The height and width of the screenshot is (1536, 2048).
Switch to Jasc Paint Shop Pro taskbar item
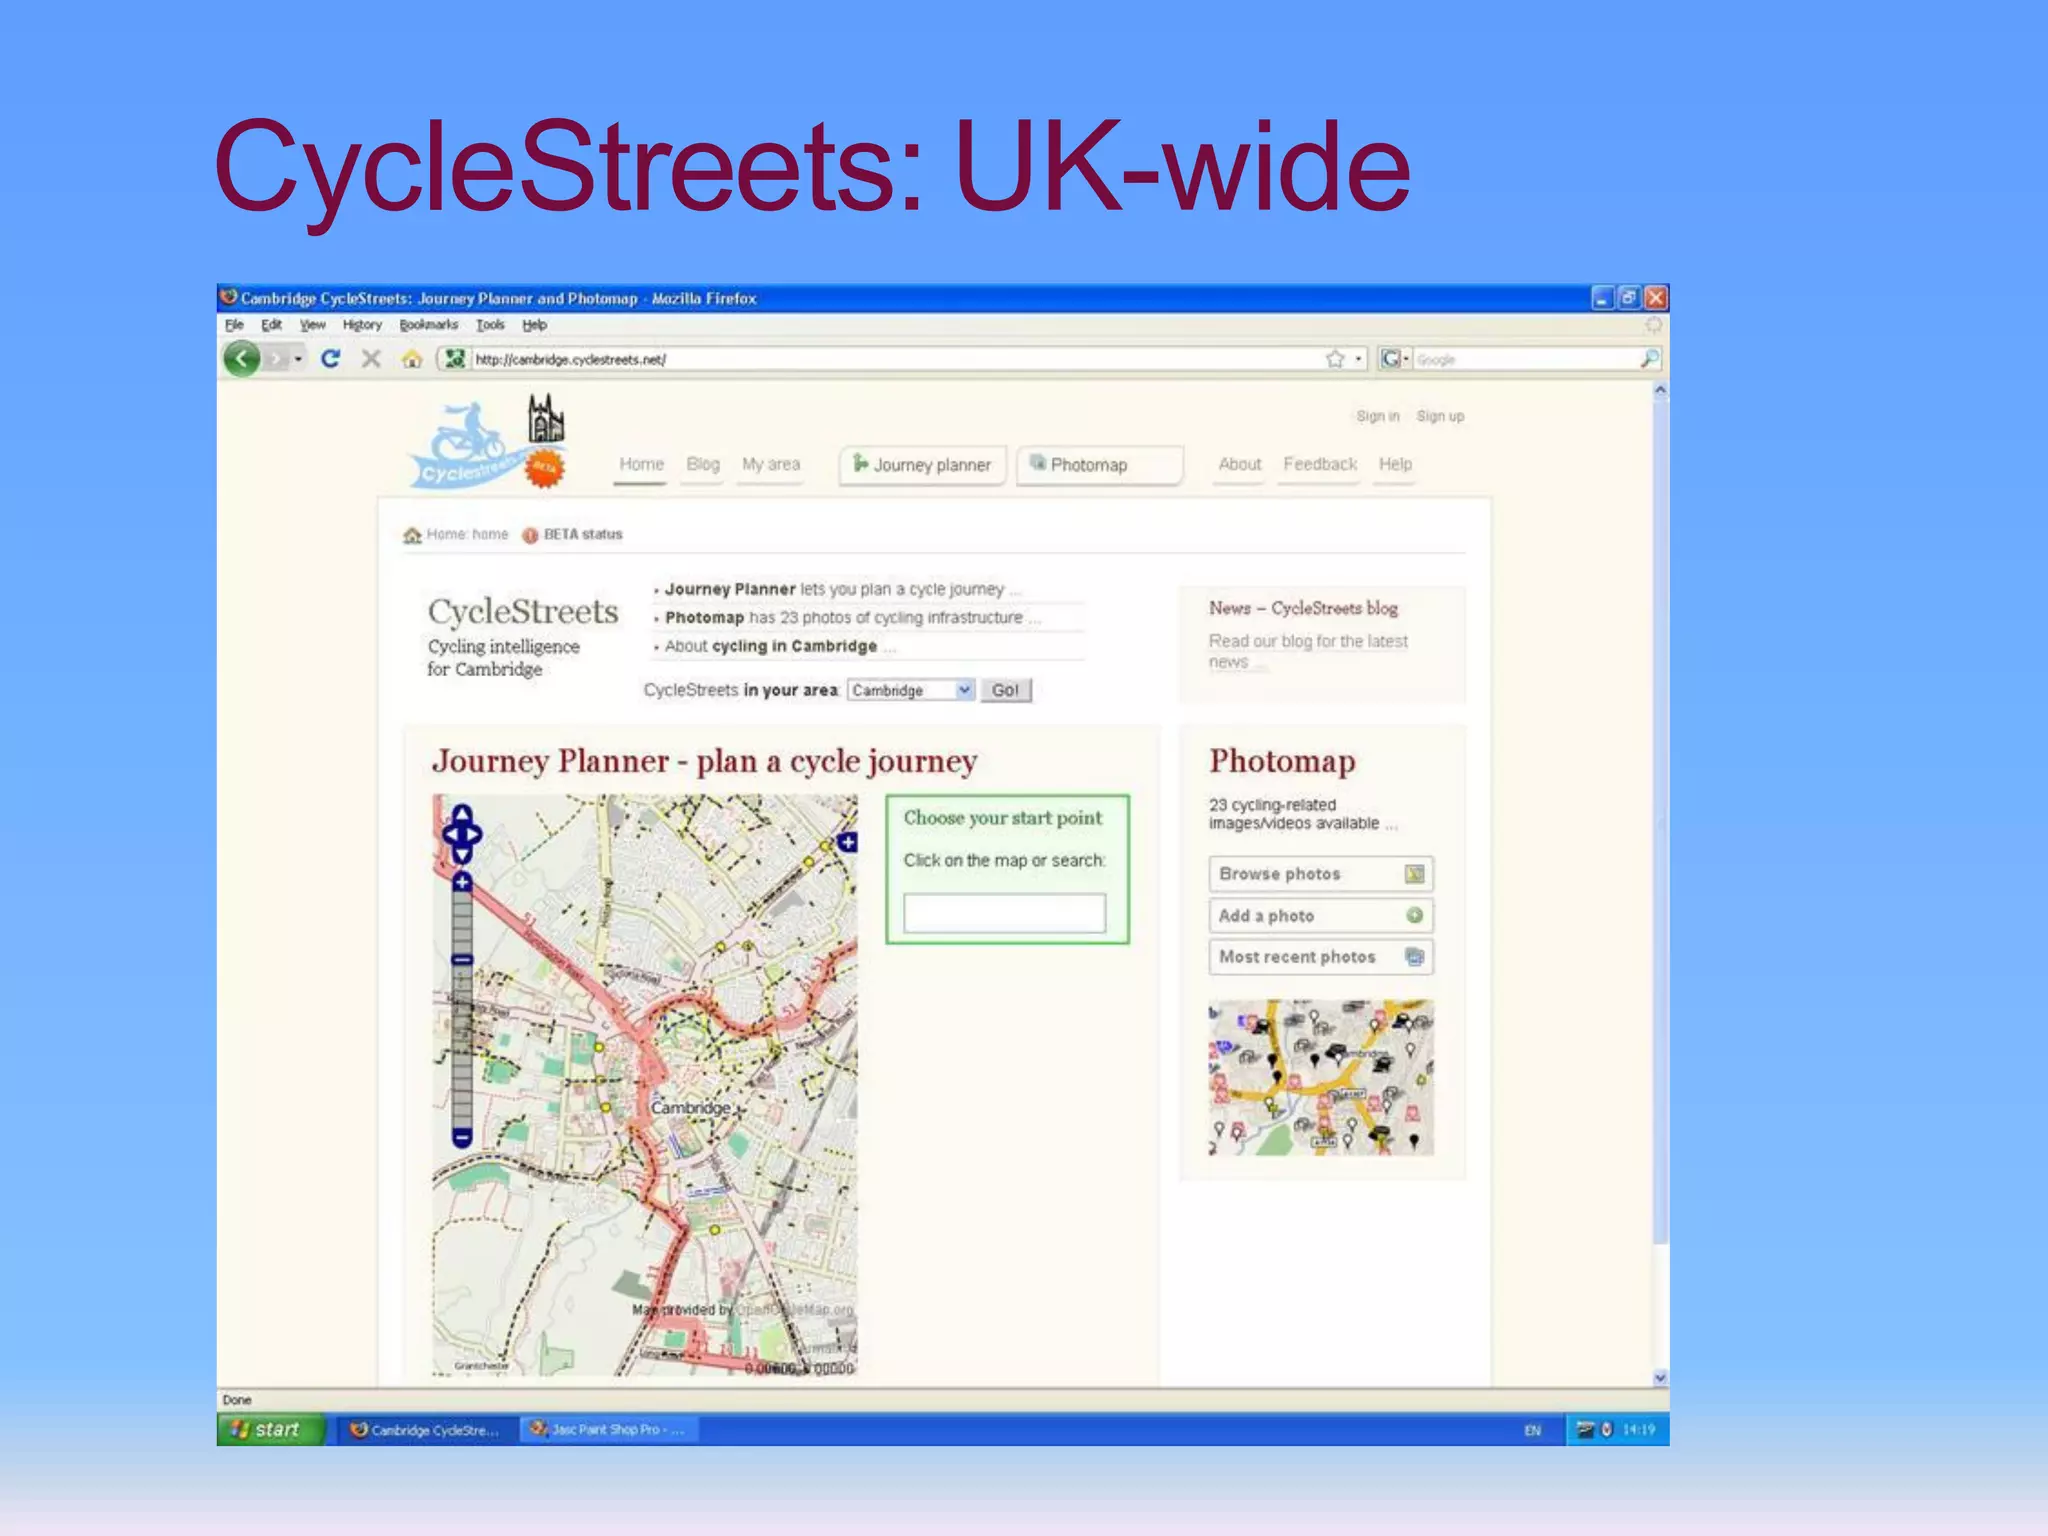pyautogui.click(x=610, y=1430)
